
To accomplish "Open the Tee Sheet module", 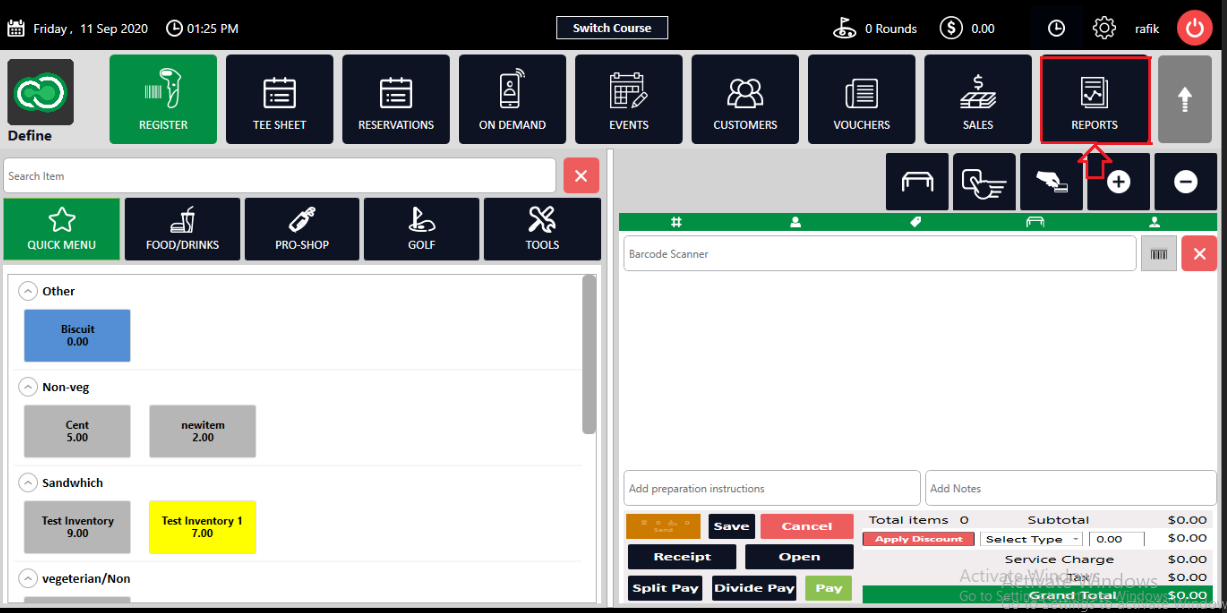I will [x=279, y=99].
